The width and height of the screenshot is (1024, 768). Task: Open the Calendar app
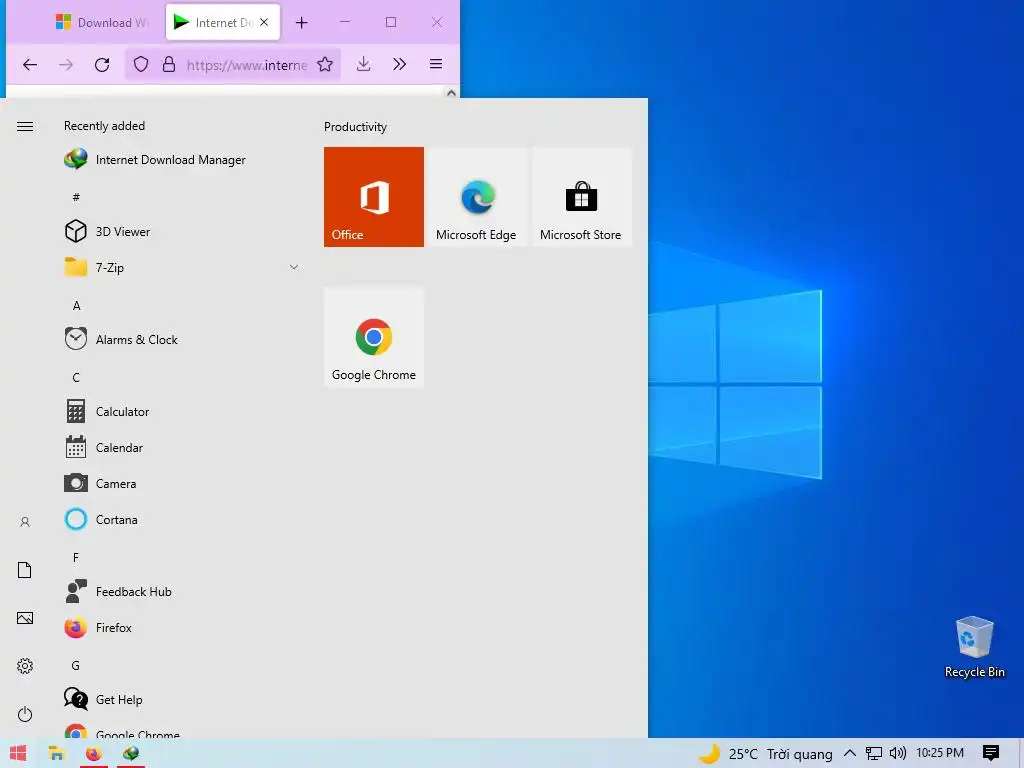click(x=104, y=447)
